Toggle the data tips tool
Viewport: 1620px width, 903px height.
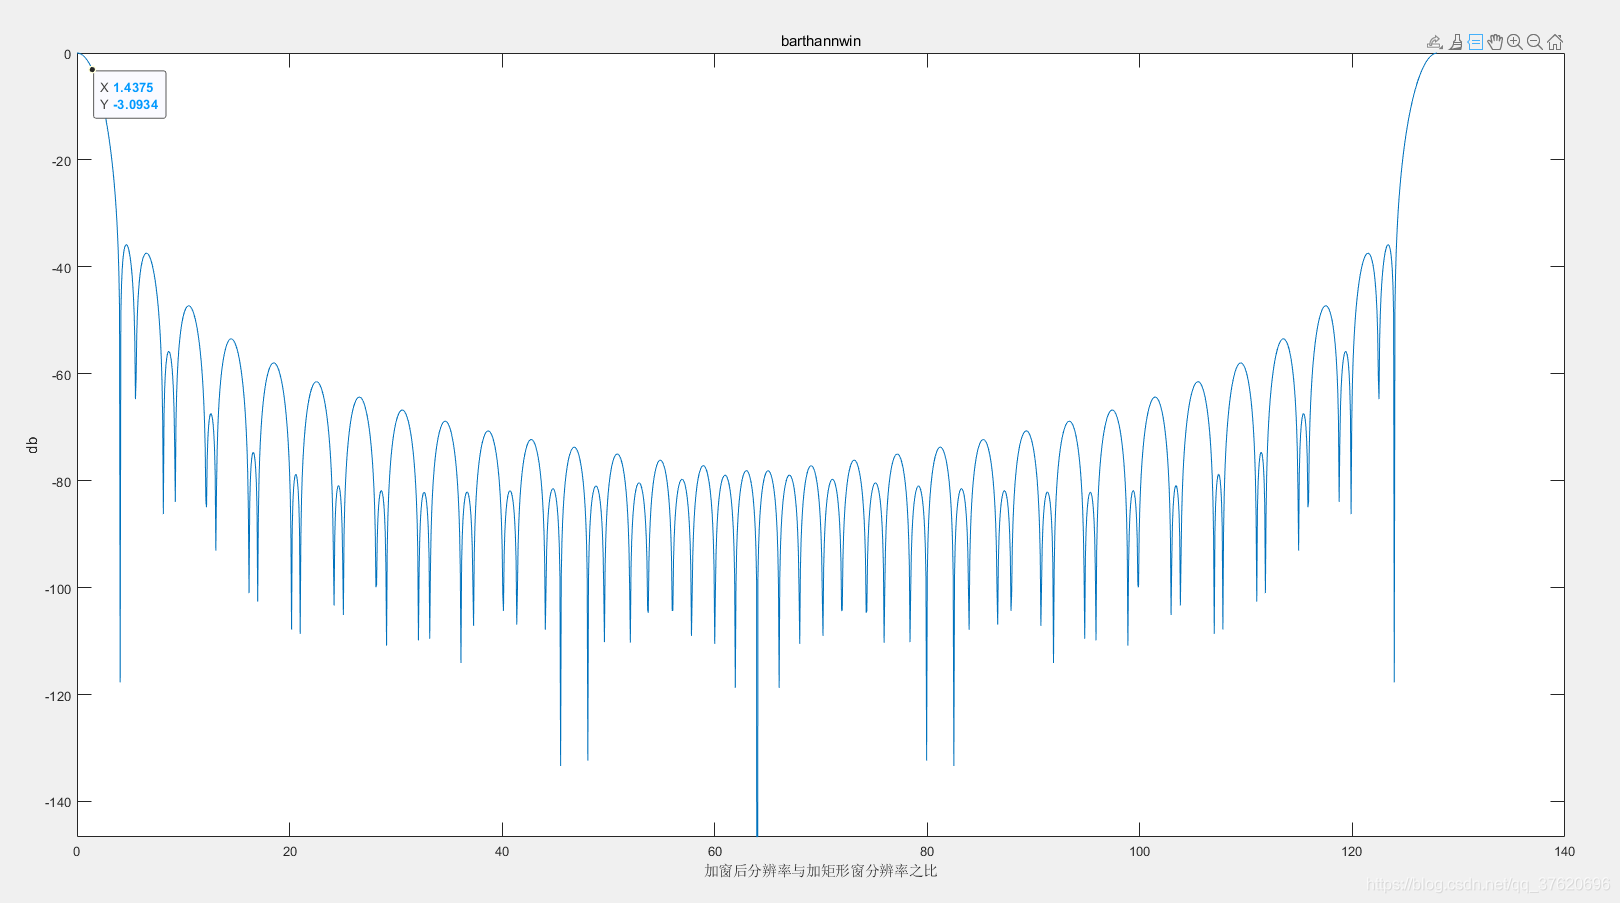pyautogui.click(x=1476, y=42)
